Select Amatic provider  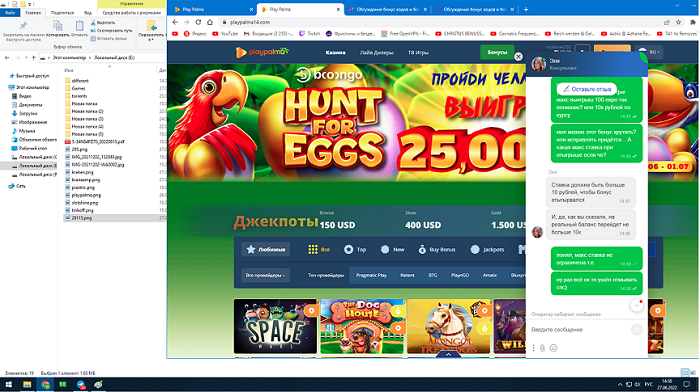tap(490, 275)
